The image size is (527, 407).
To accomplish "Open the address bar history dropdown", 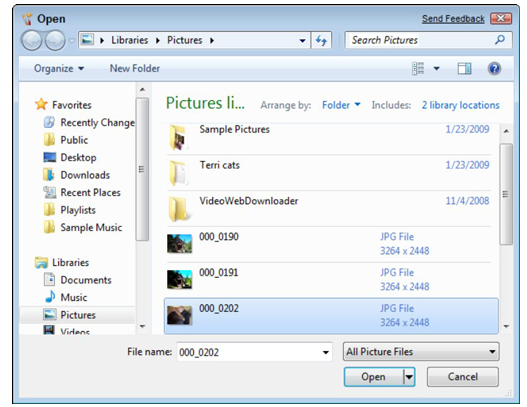I will click(x=302, y=41).
